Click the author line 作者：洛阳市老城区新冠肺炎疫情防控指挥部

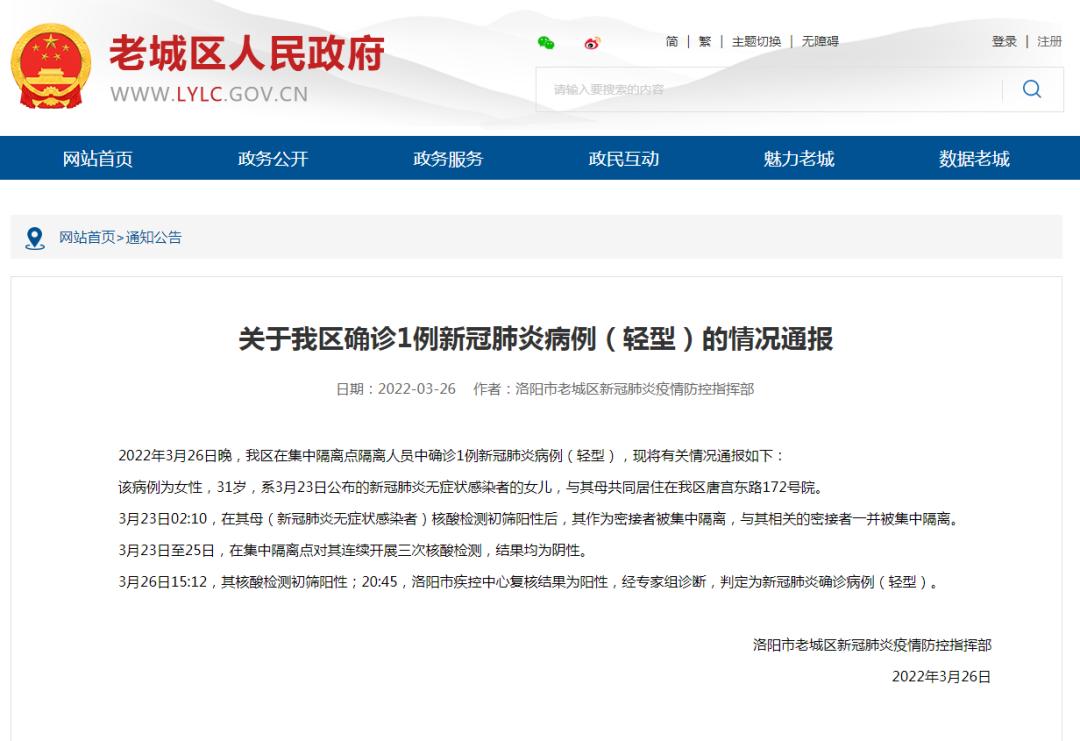[614, 389]
